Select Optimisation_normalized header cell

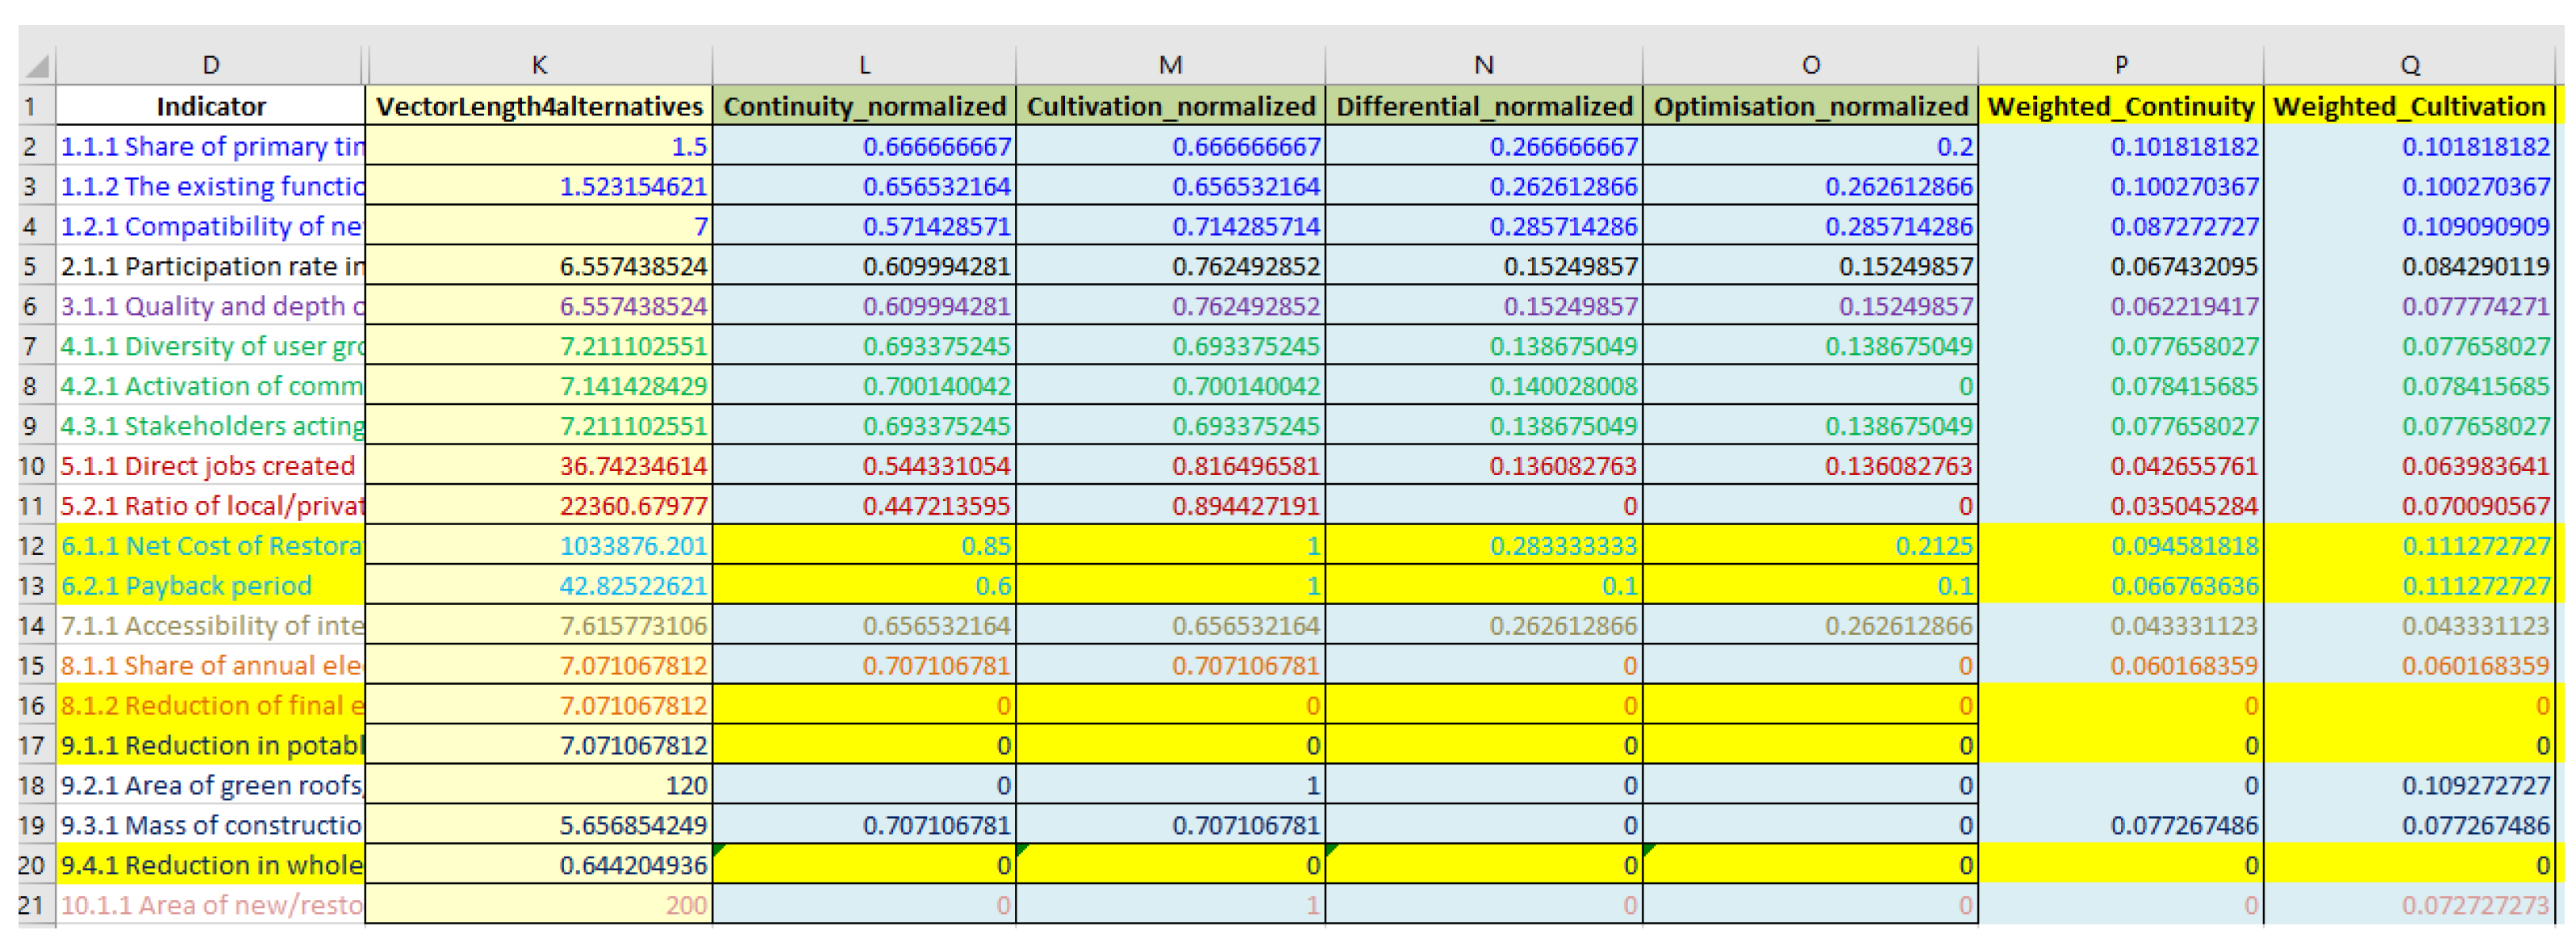coord(1810,106)
